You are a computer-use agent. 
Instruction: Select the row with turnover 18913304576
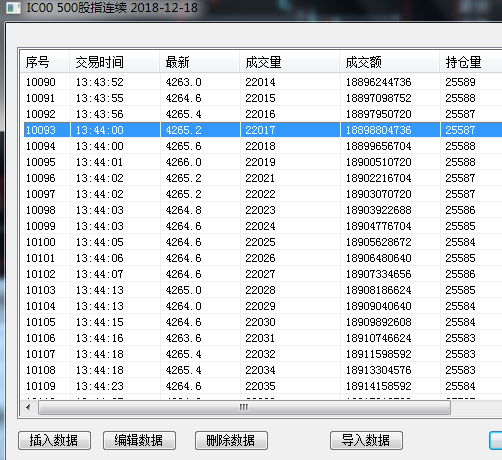click(x=261, y=370)
